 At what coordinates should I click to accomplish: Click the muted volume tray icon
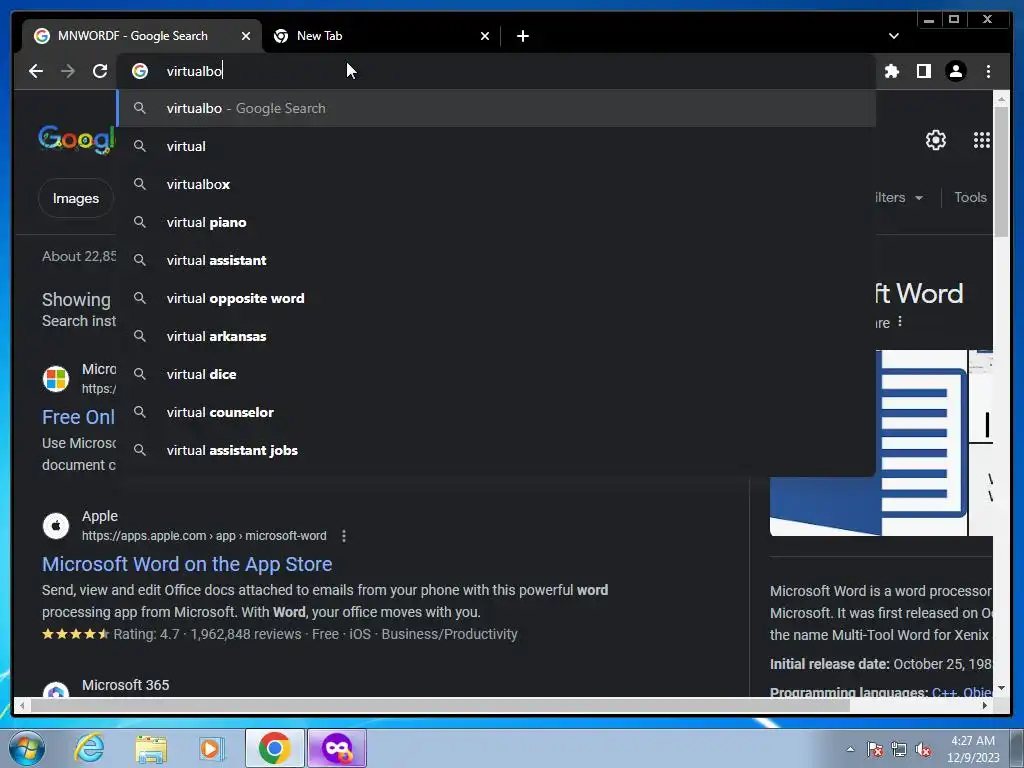point(923,749)
